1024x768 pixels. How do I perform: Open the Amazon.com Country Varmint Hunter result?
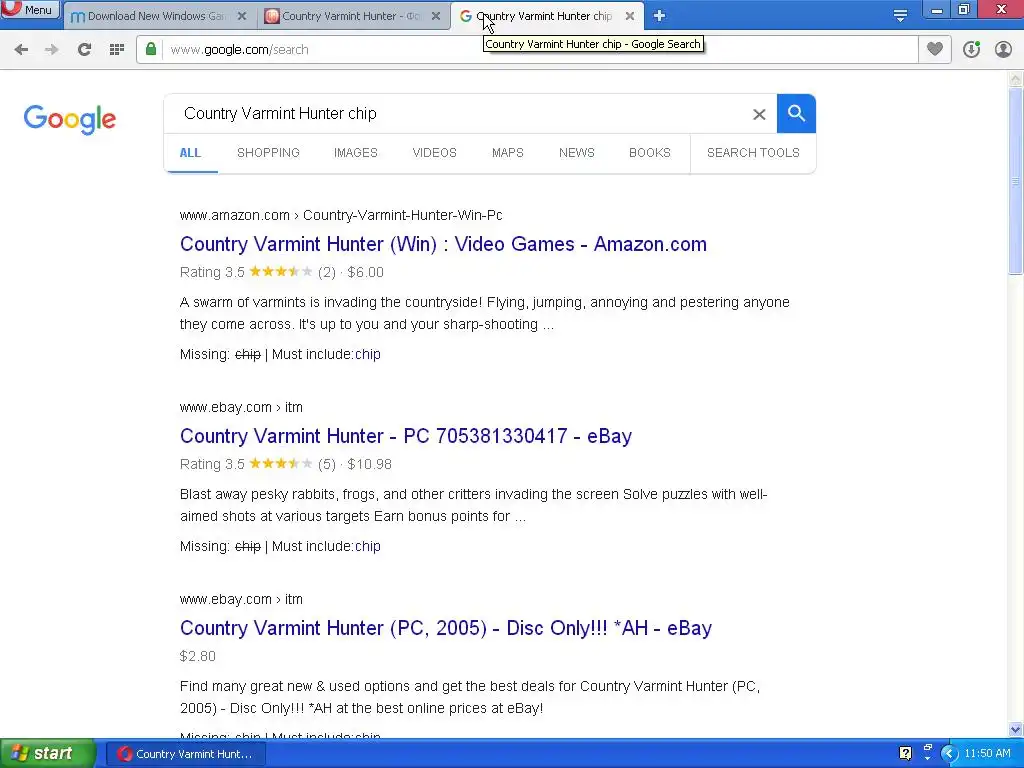click(x=443, y=244)
